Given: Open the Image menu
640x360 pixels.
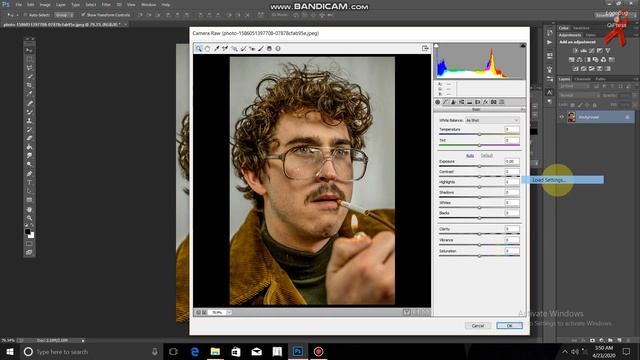Looking at the screenshot, I should coord(45,4).
